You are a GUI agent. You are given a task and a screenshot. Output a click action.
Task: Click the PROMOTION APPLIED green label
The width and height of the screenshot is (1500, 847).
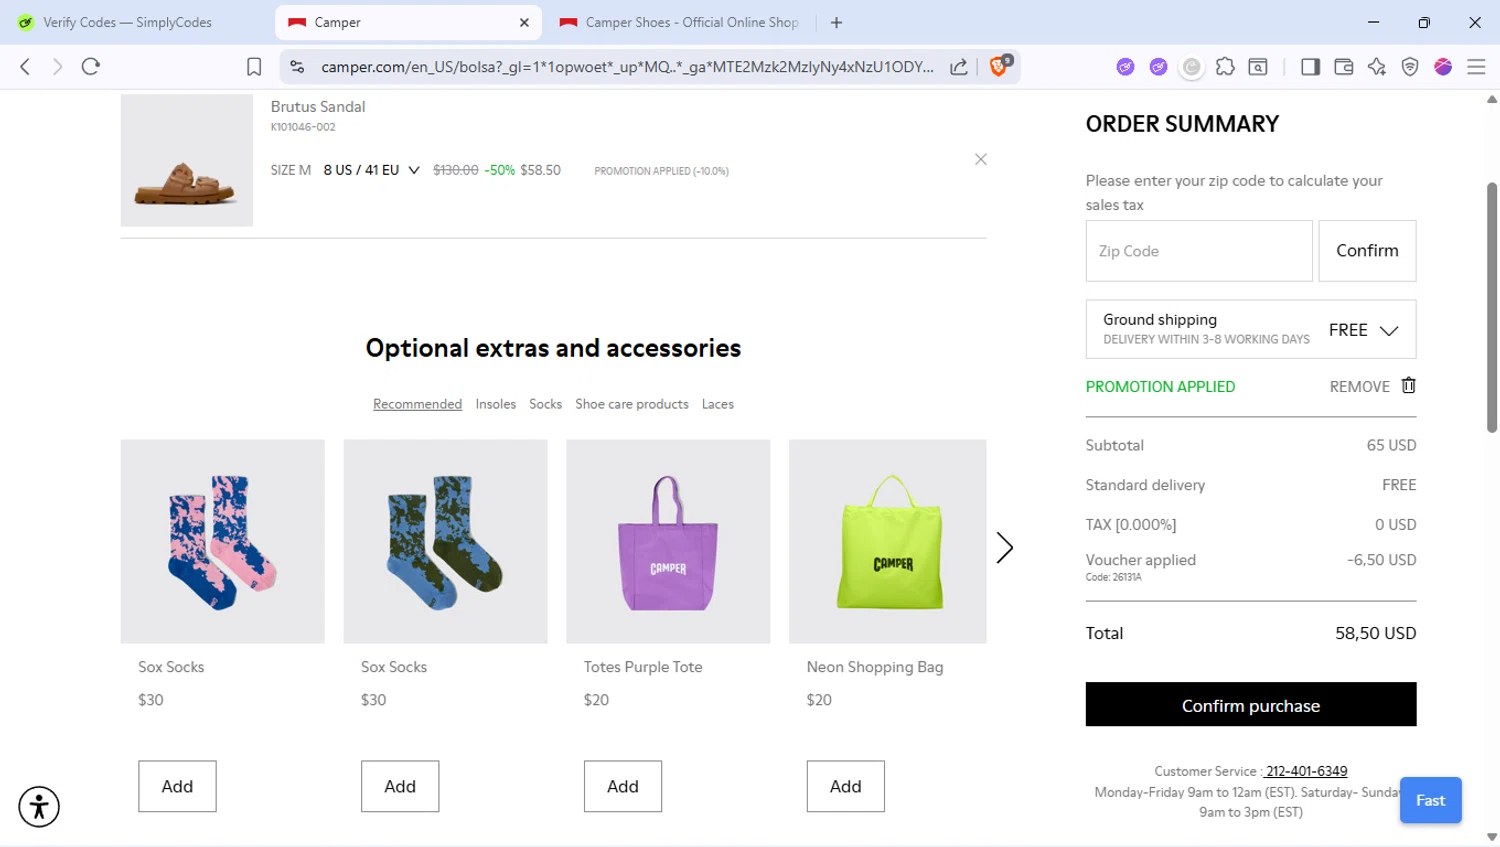point(1160,387)
